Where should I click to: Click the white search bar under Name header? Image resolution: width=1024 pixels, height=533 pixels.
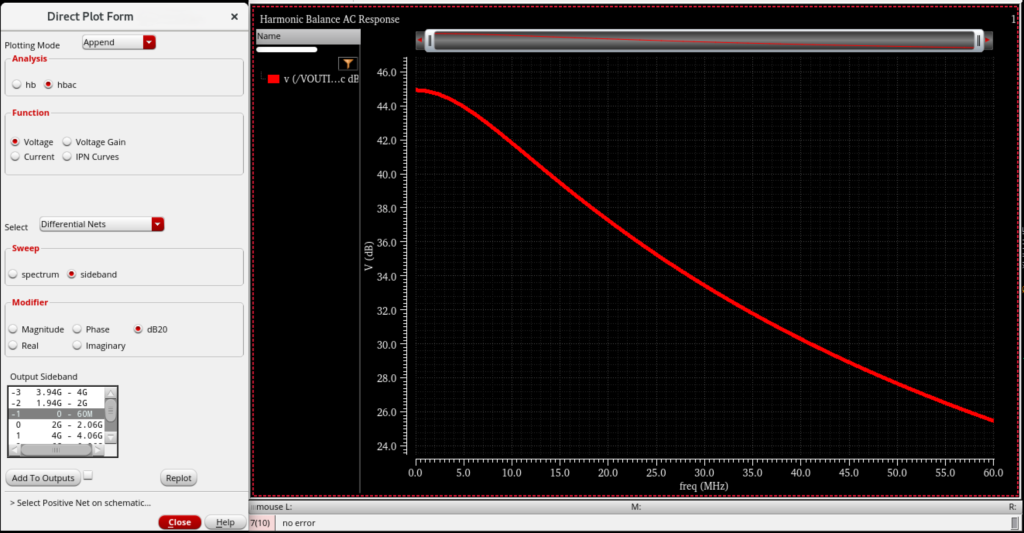pos(287,50)
